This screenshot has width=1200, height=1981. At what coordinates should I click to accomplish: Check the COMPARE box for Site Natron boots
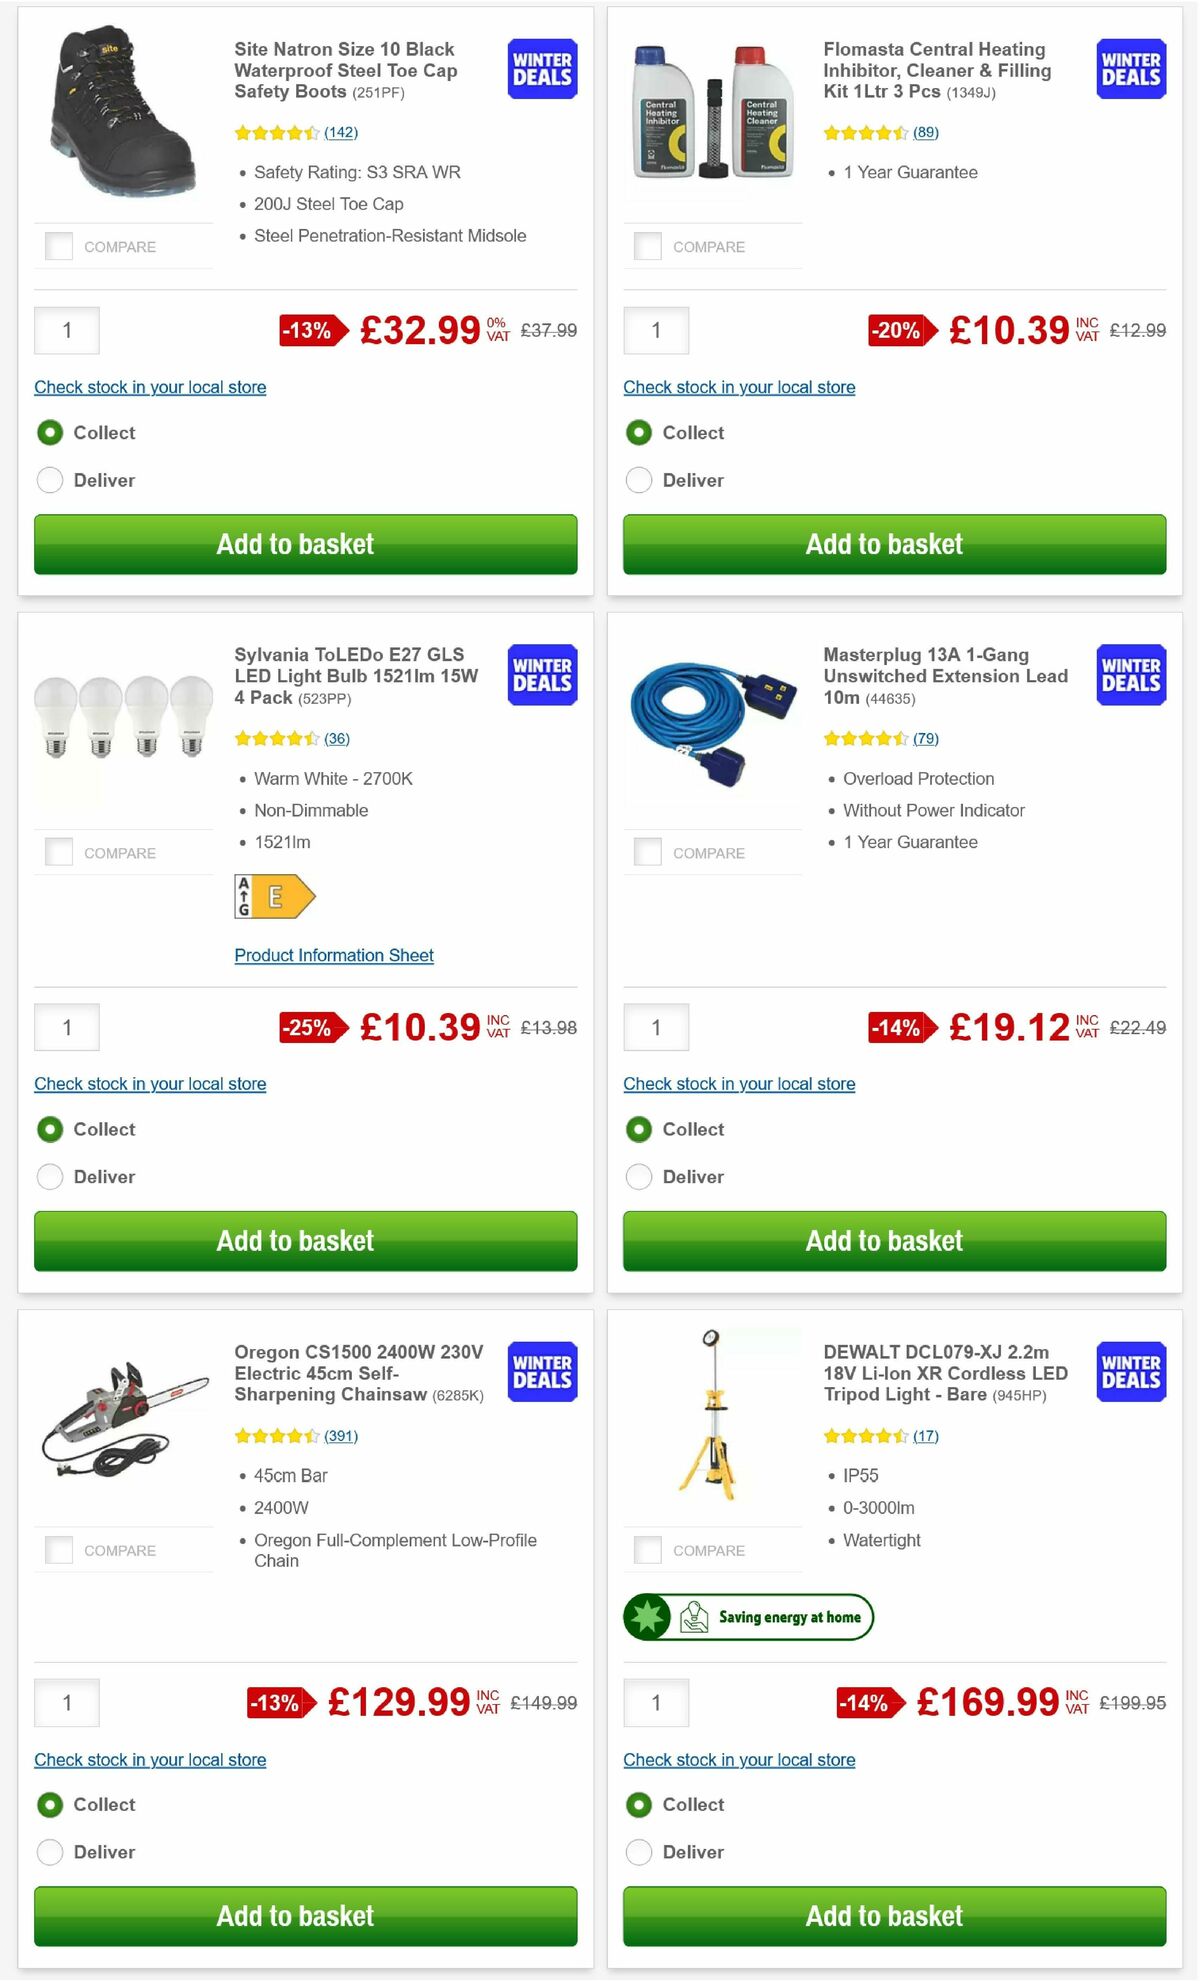[59, 243]
